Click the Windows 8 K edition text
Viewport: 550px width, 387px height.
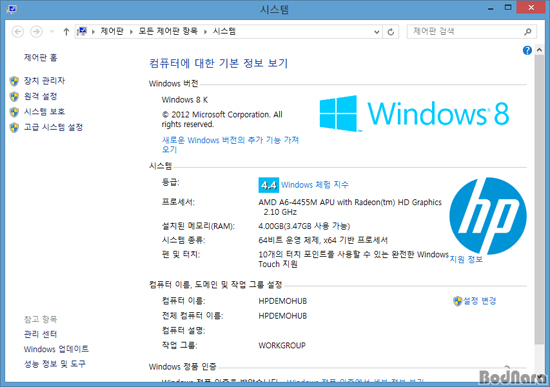coord(185,100)
